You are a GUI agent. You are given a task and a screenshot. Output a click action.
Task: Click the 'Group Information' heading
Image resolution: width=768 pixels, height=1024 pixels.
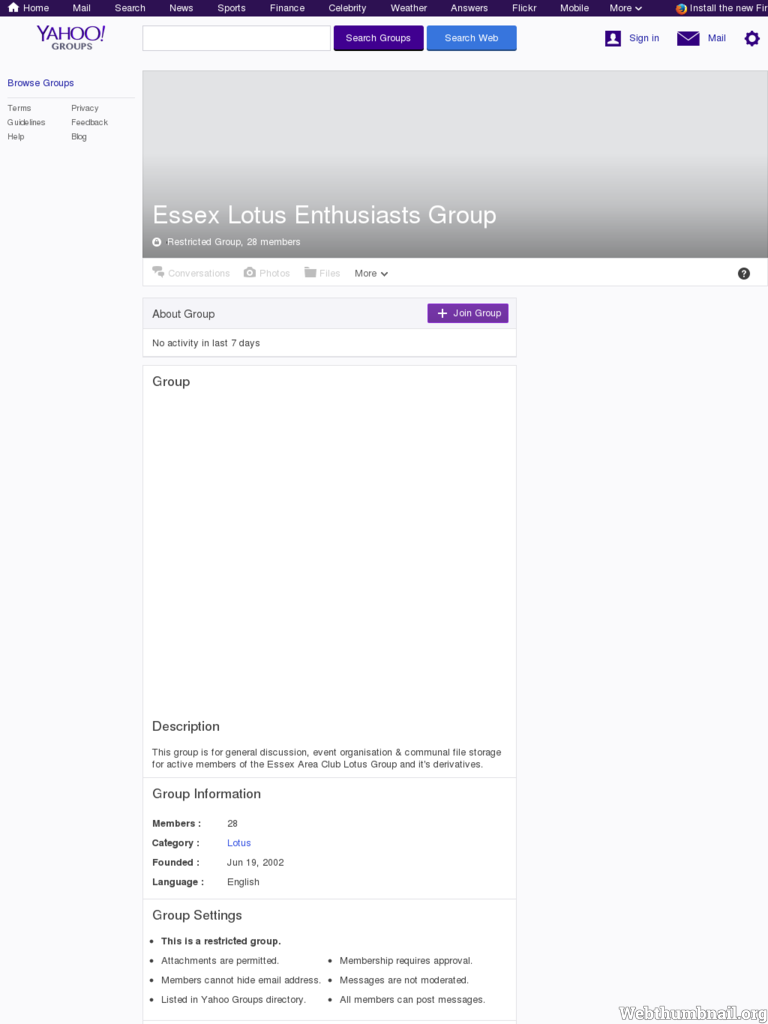point(206,794)
